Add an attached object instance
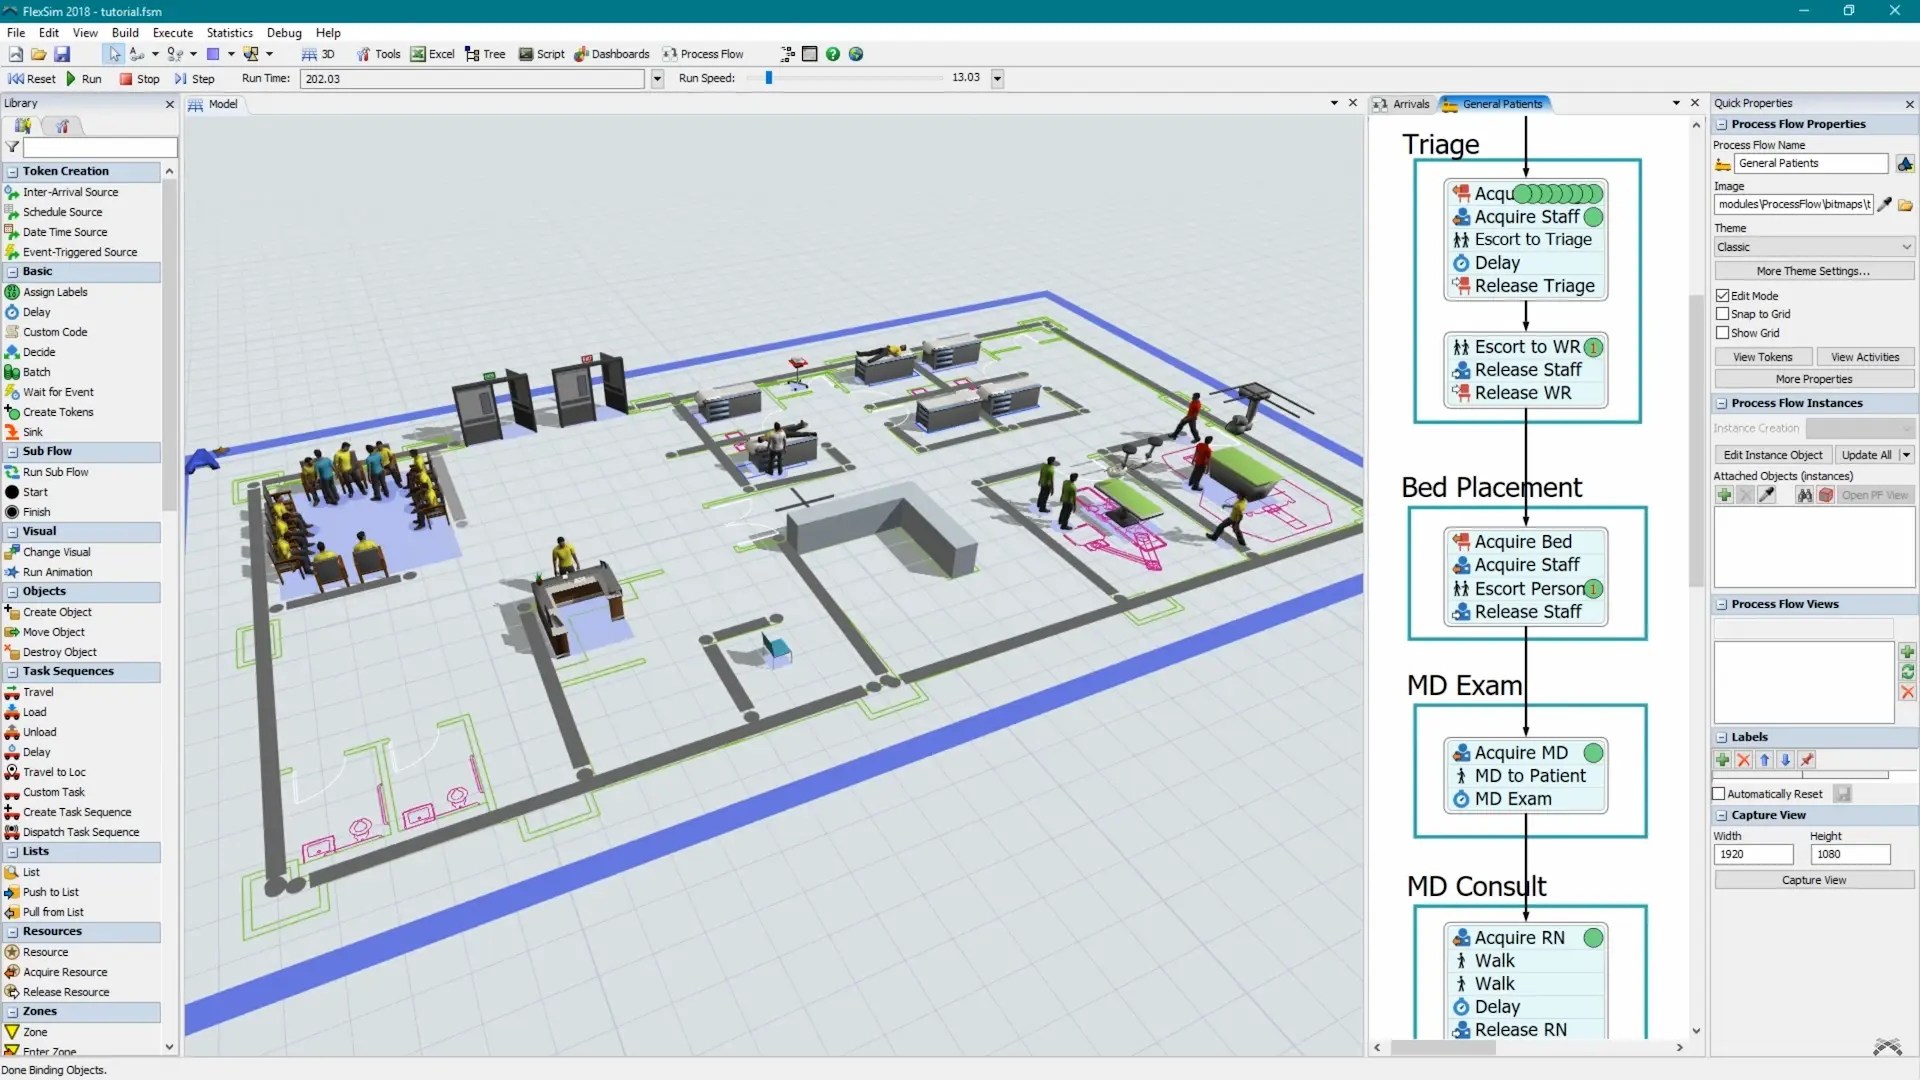The width and height of the screenshot is (1920, 1080). (x=1725, y=494)
